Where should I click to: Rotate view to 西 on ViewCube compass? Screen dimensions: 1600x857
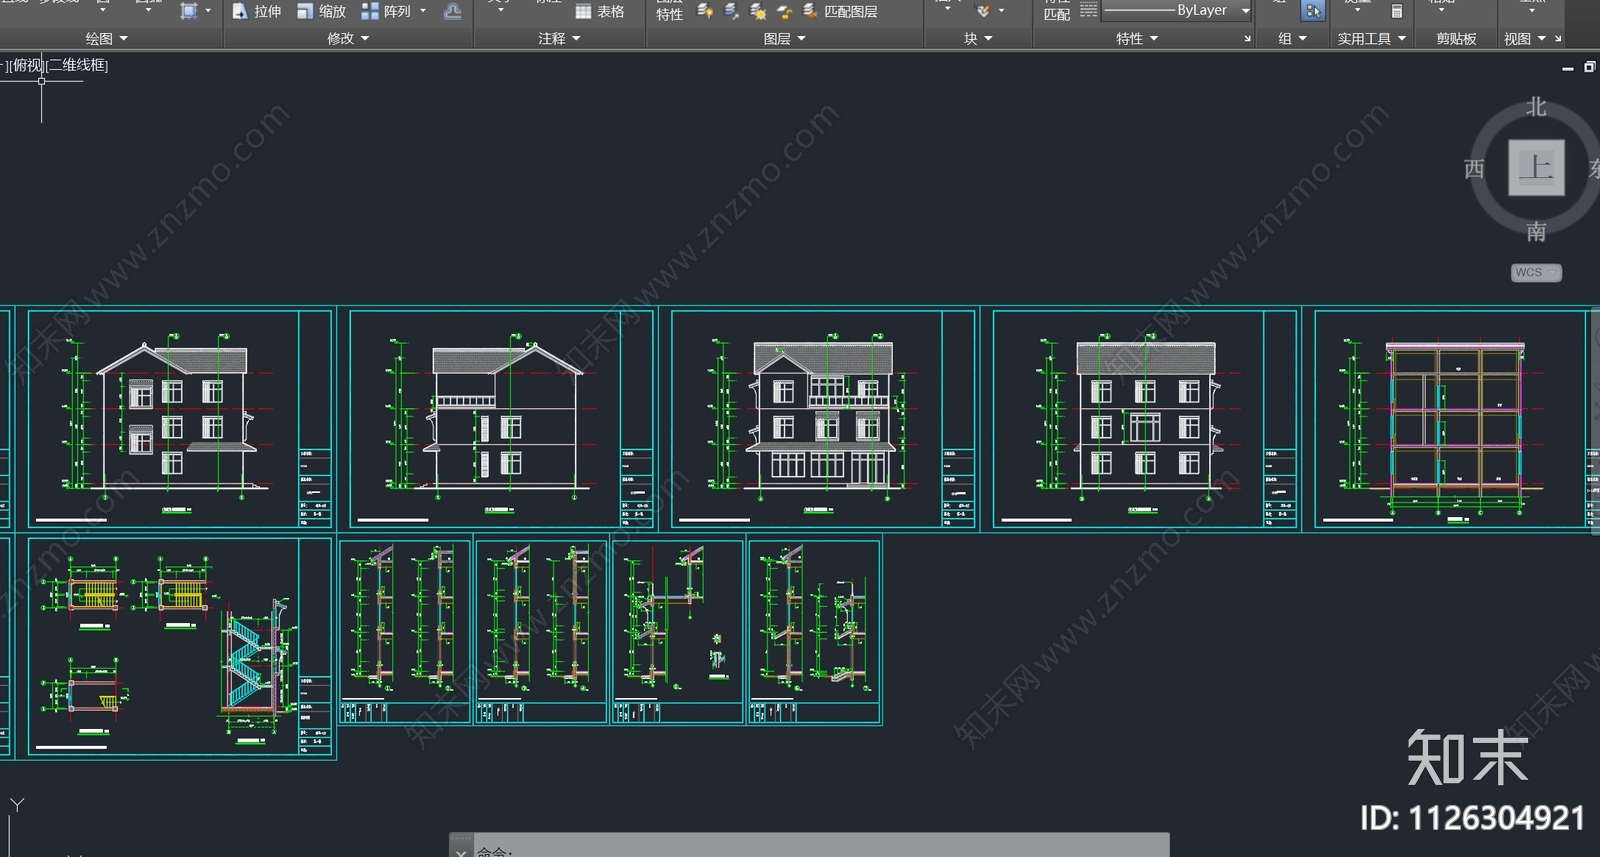point(1474,169)
